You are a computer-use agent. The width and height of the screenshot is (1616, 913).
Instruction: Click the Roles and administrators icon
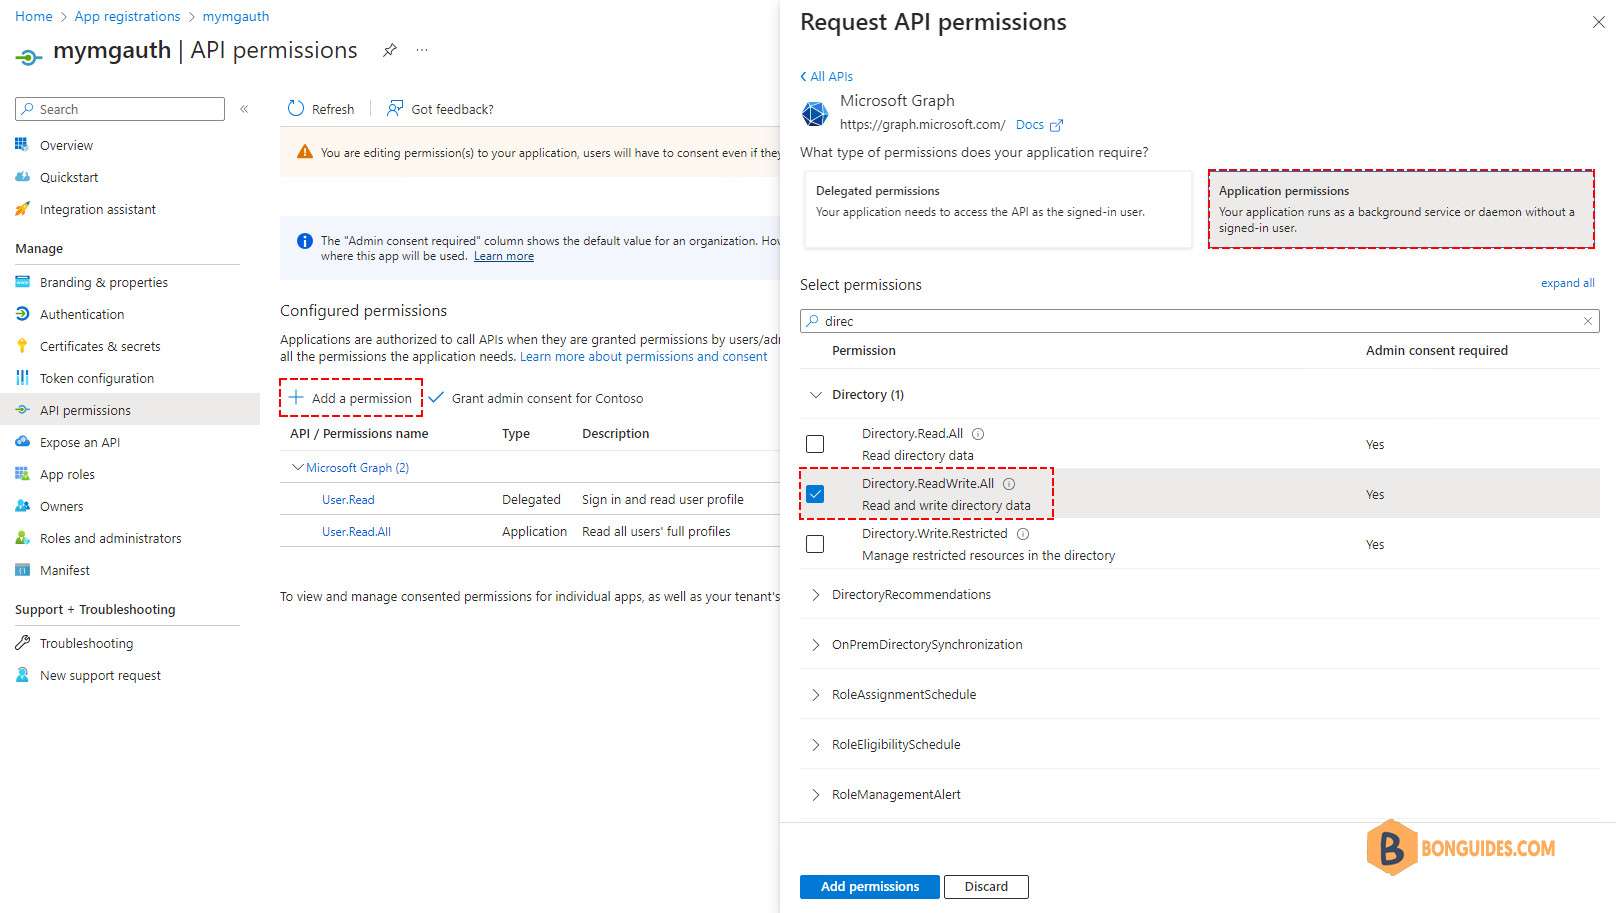point(22,538)
